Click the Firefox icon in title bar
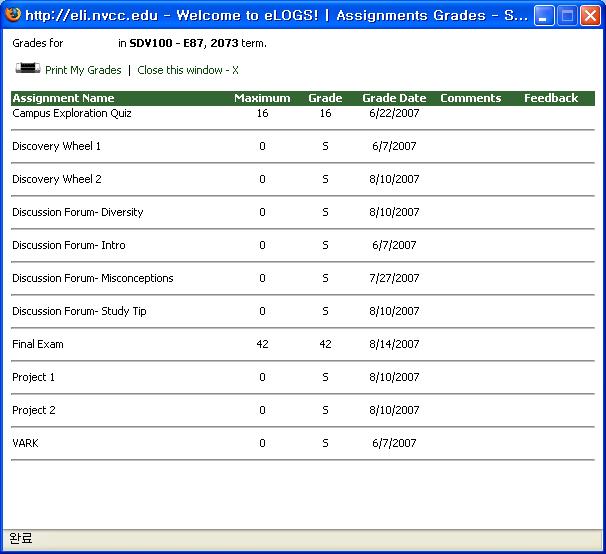Screen dimensions: 606x554 (x=13, y=15)
